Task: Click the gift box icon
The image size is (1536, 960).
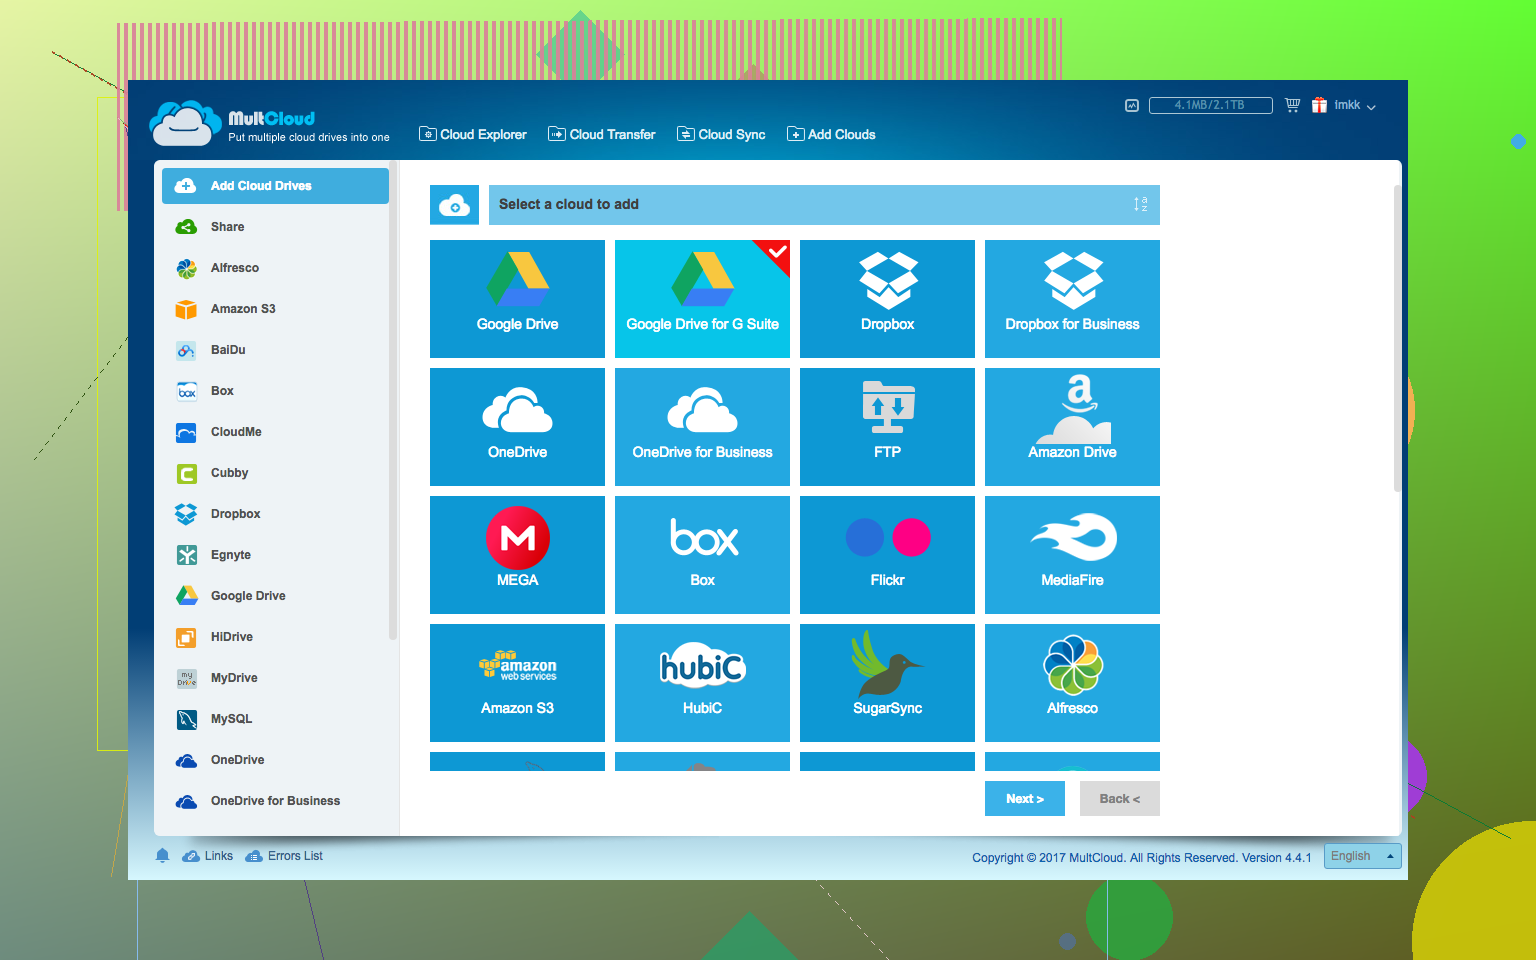Action: tap(1319, 105)
